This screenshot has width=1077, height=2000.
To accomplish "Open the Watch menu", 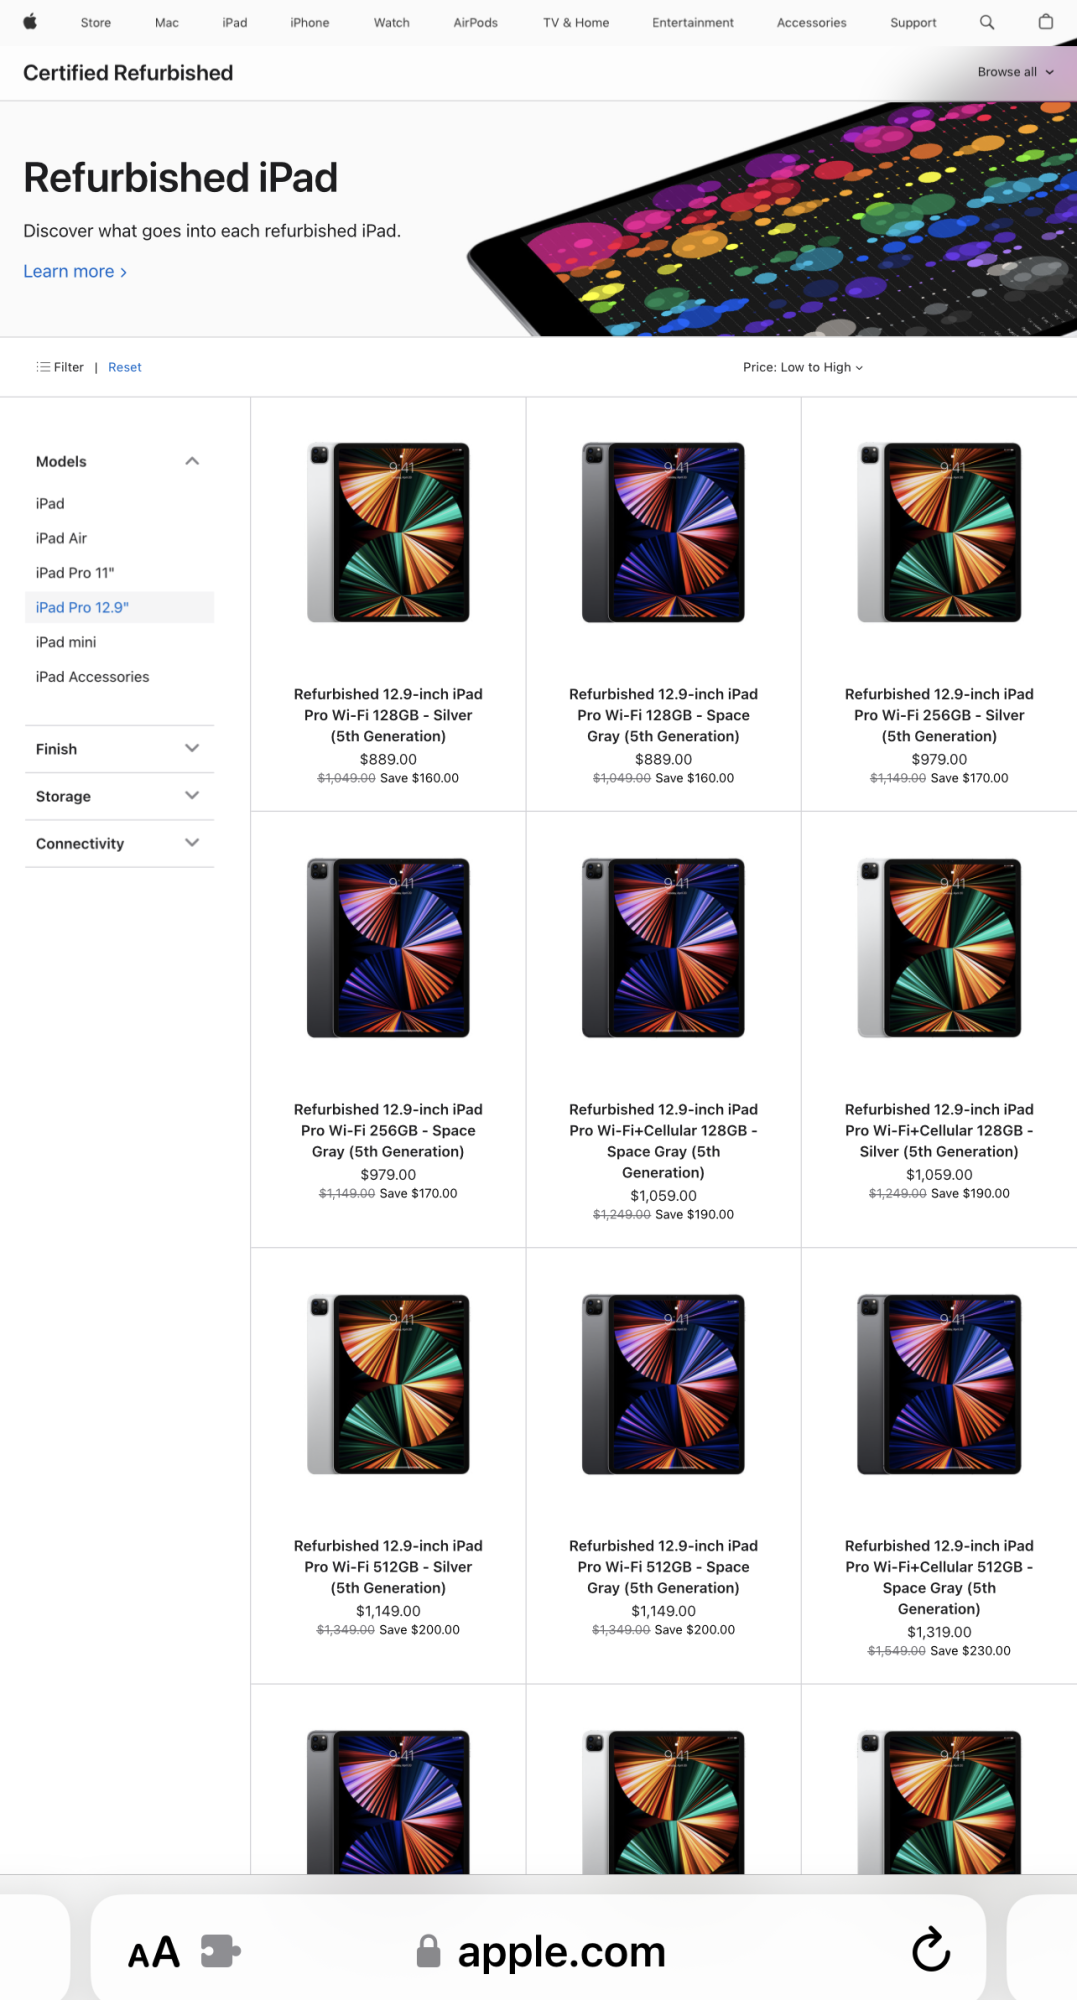I will tap(392, 22).
